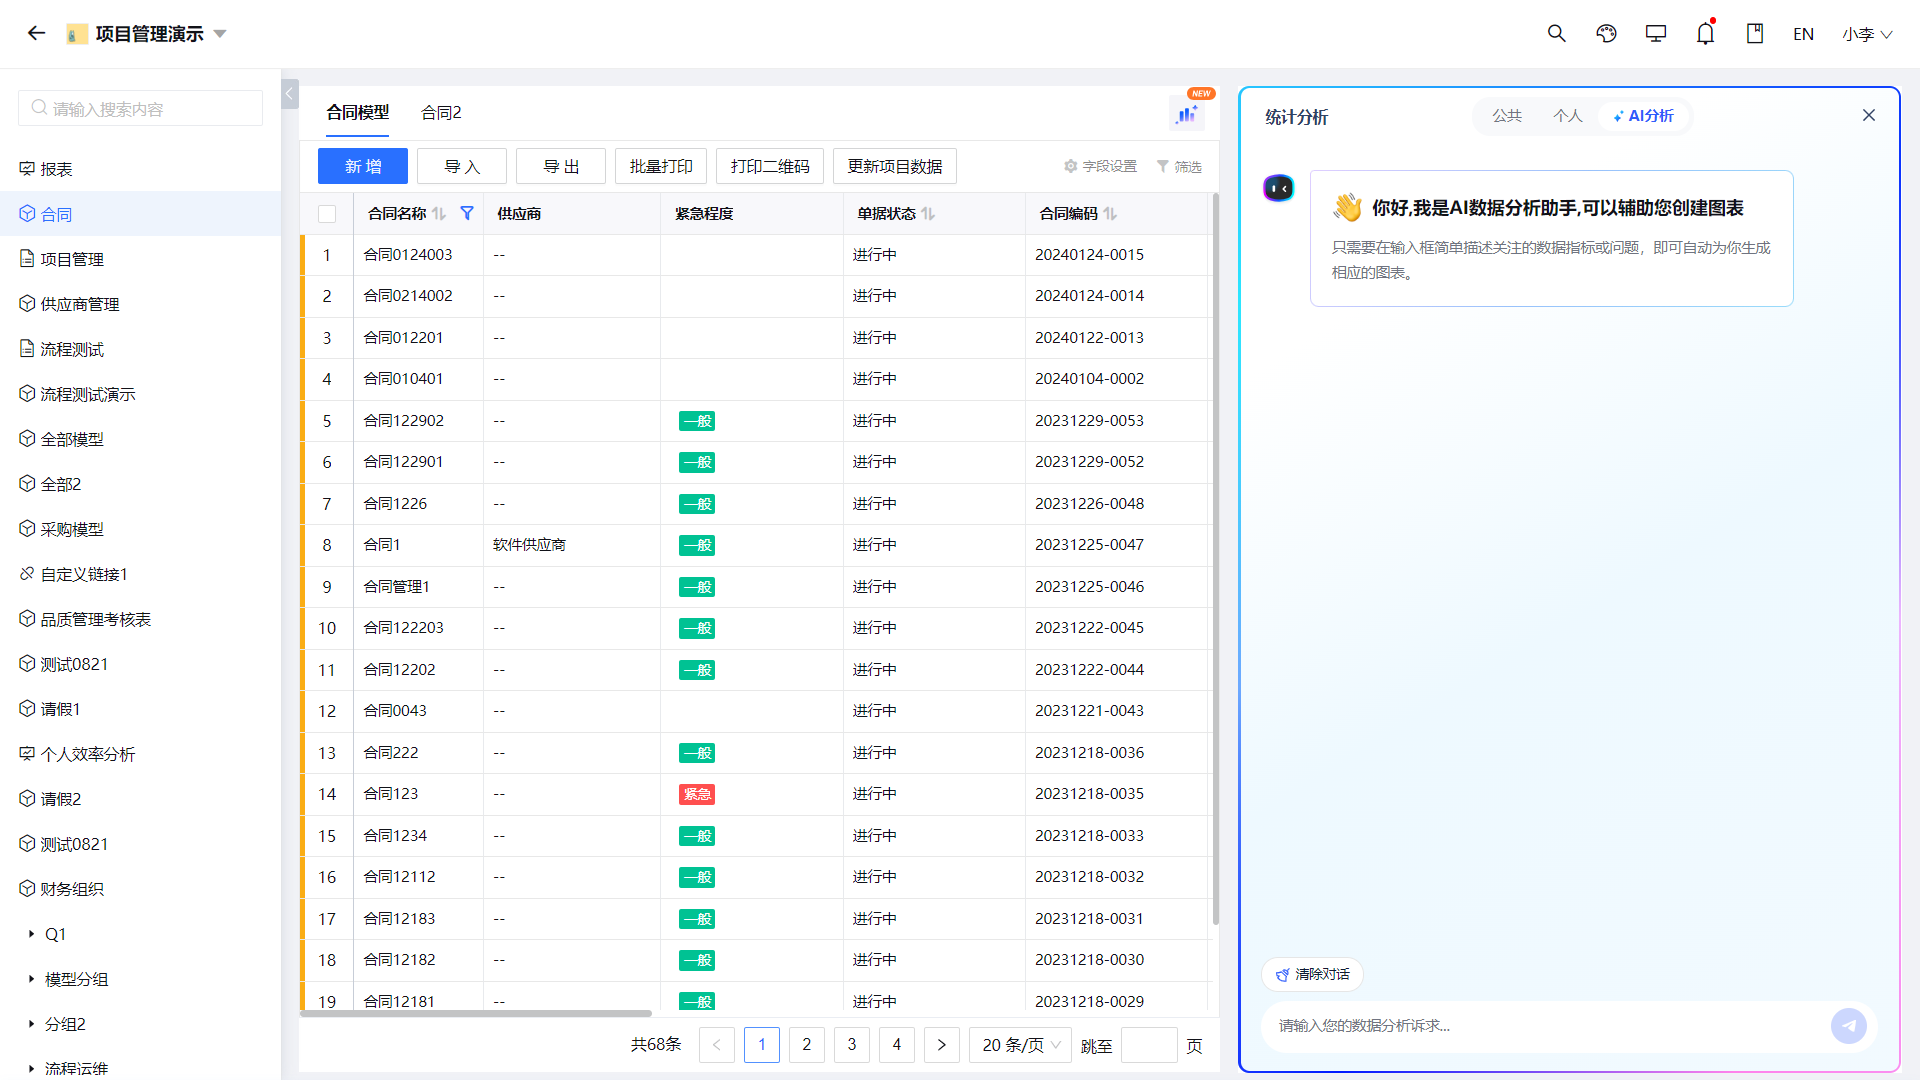
Task: Open the 小李 user menu
Action: [1867, 34]
